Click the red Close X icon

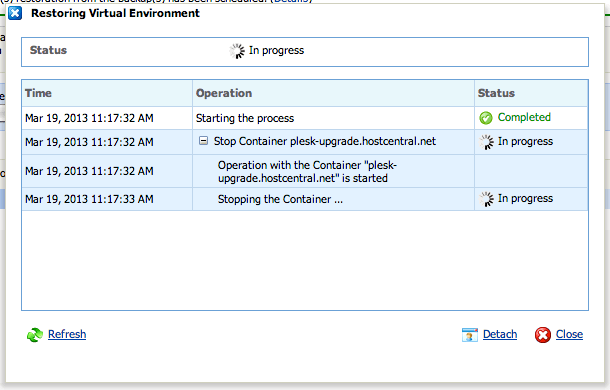tap(543, 335)
